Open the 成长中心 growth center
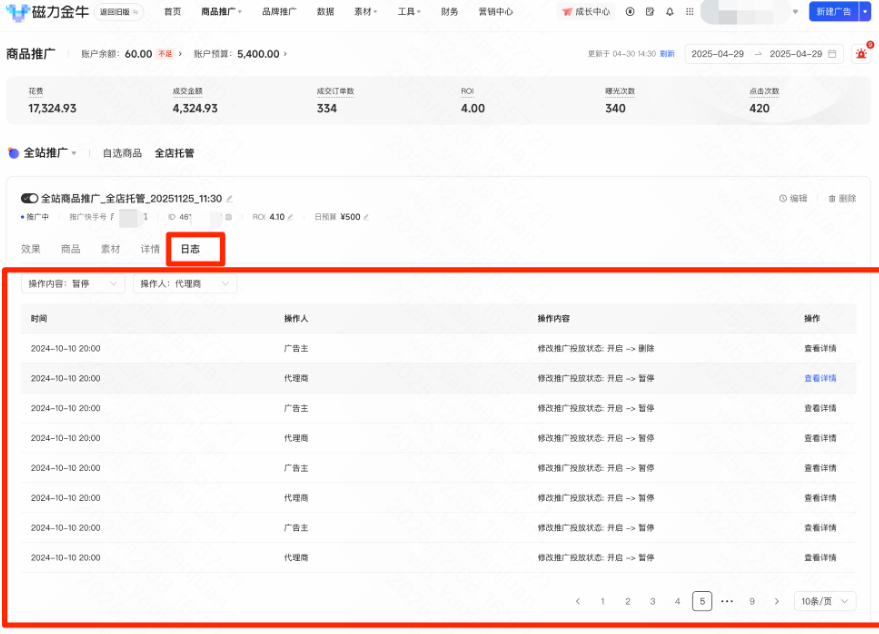Screen dimensions: 879x634 [x=586, y=12]
